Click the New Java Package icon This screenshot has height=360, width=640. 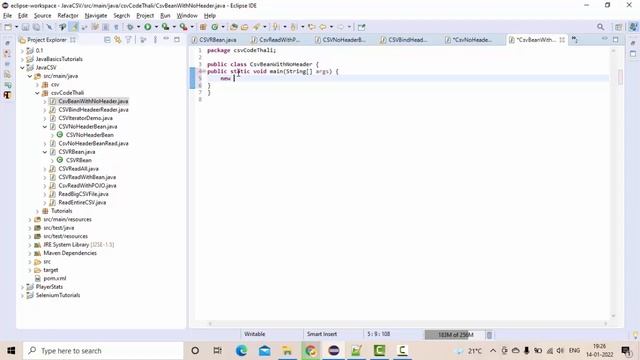point(203,27)
